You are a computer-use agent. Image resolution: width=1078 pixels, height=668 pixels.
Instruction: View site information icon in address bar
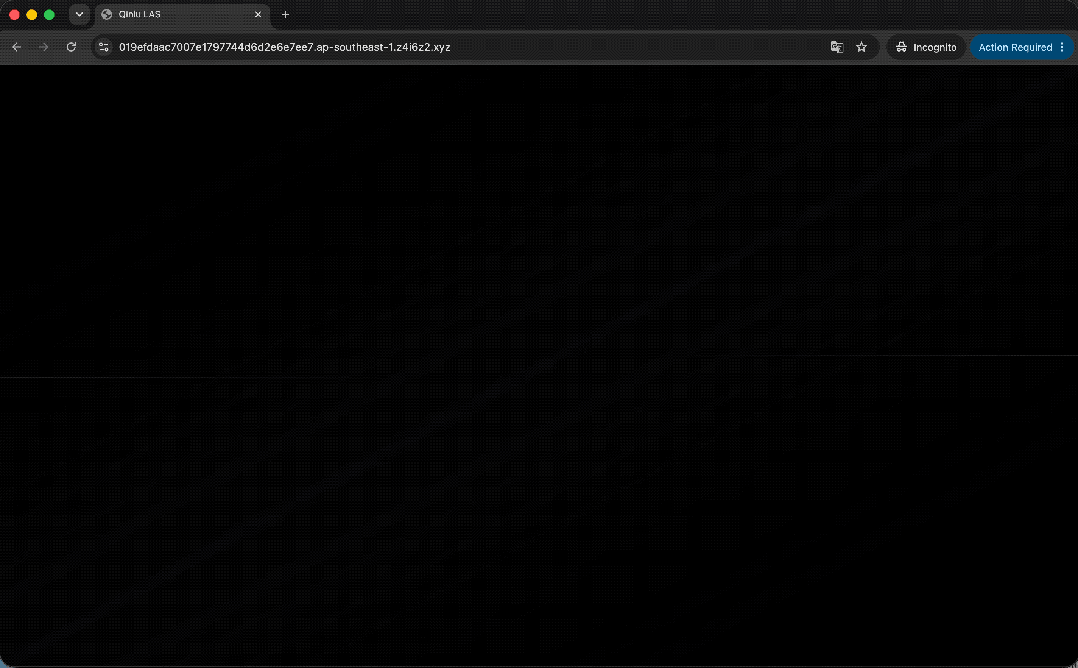click(x=104, y=47)
